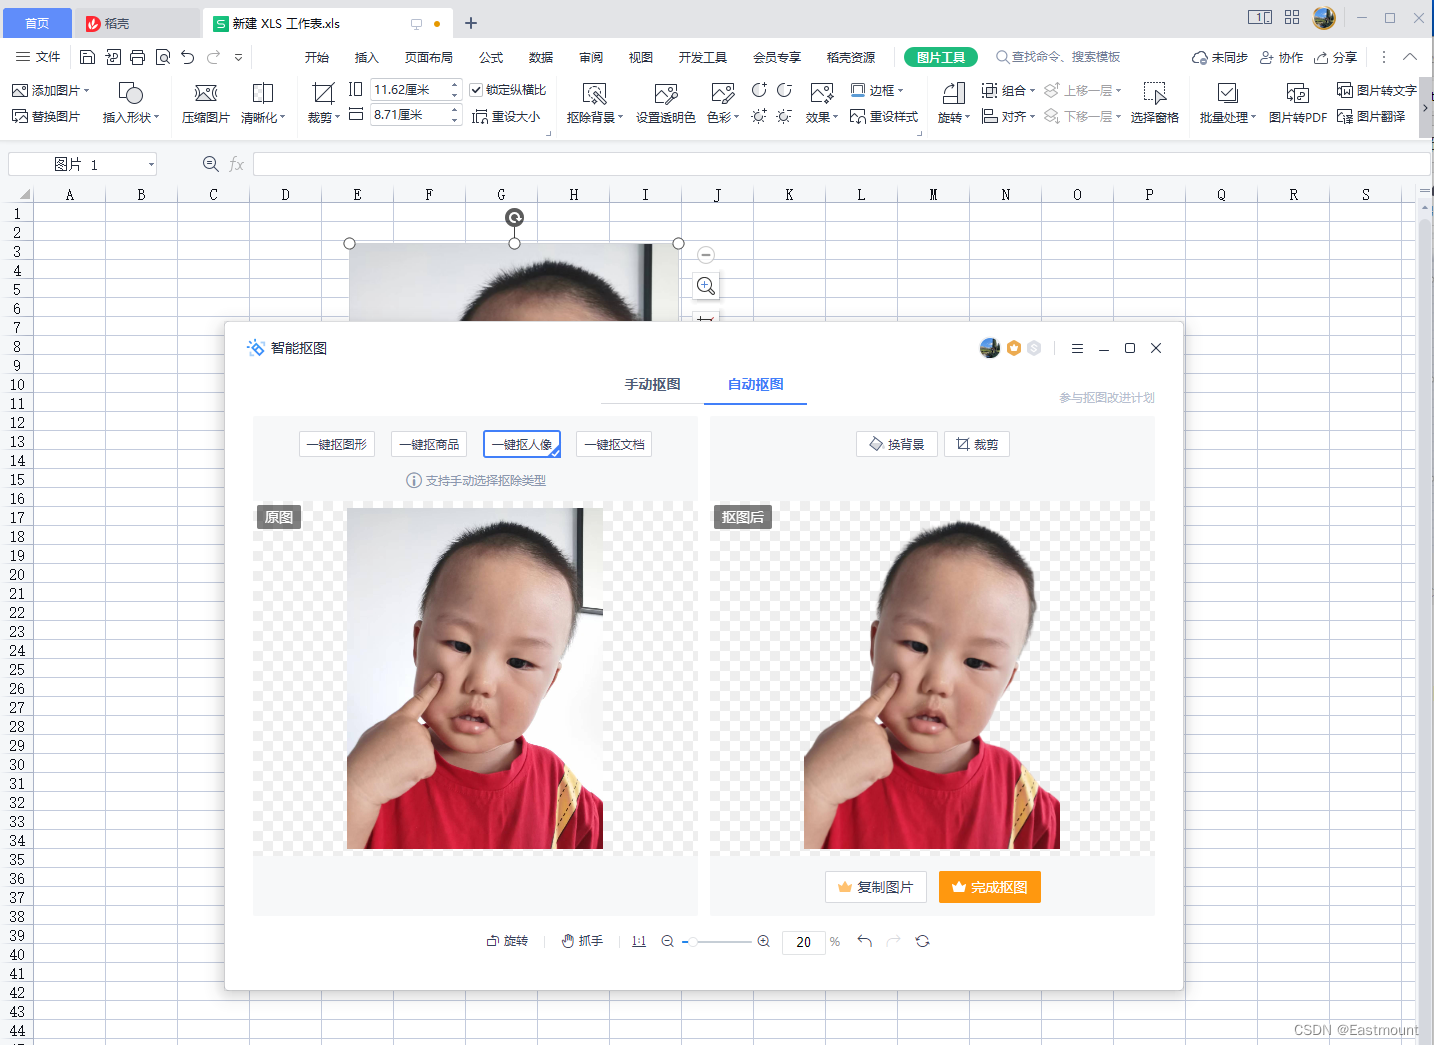1434x1045 pixels.
Task: Click the reset refresh icon in cutout dialog
Action: click(x=923, y=941)
